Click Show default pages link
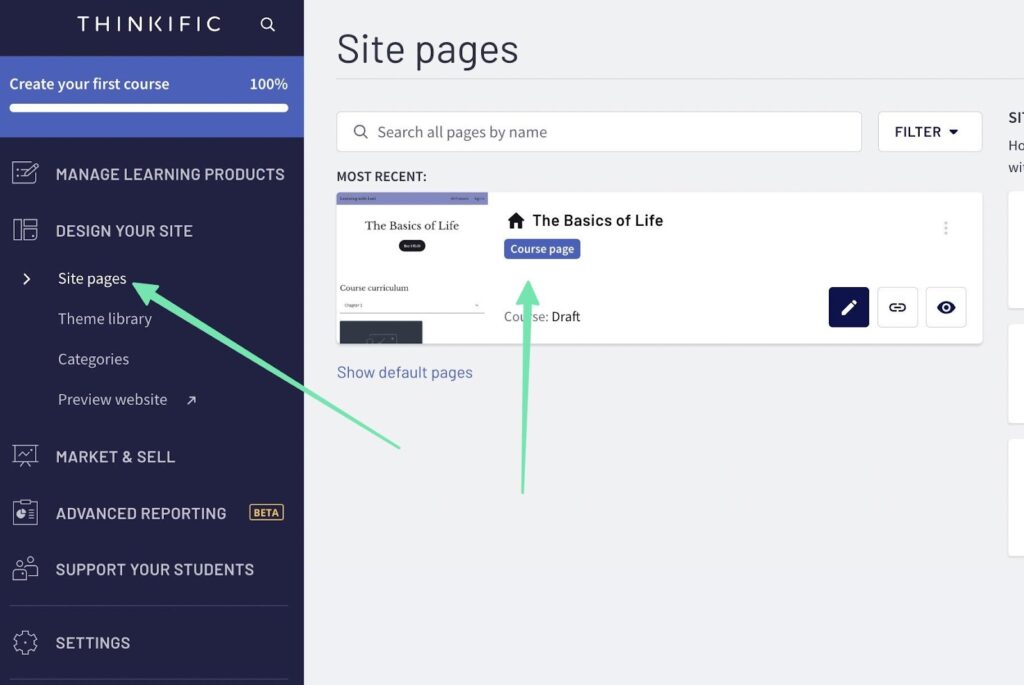The width and height of the screenshot is (1024, 685). click(x=404, y=372)
